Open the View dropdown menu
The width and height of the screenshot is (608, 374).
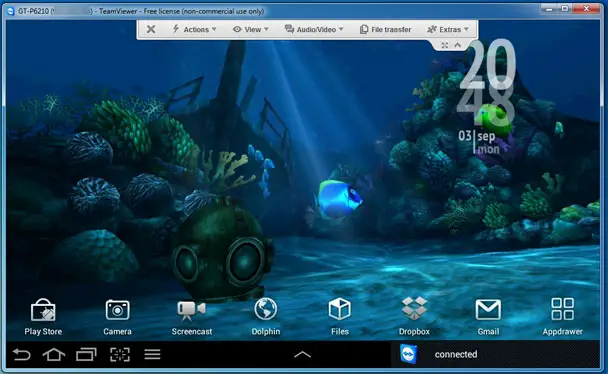(250, 29)
